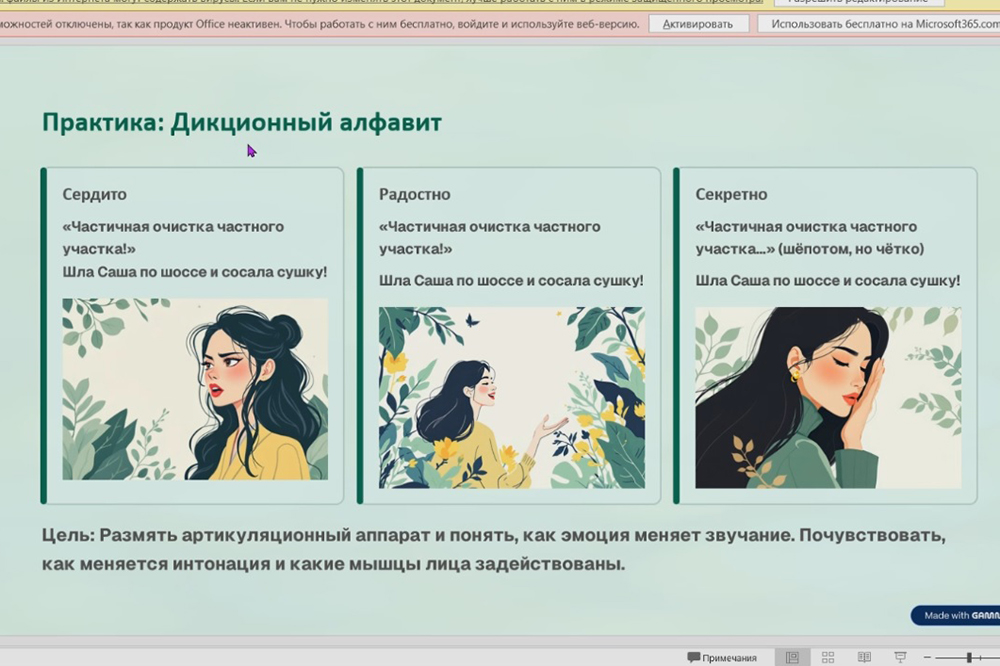The image size is (1000, 666).
Task: Click the zoom out minus icon
Action: click(x=929, y=657)
